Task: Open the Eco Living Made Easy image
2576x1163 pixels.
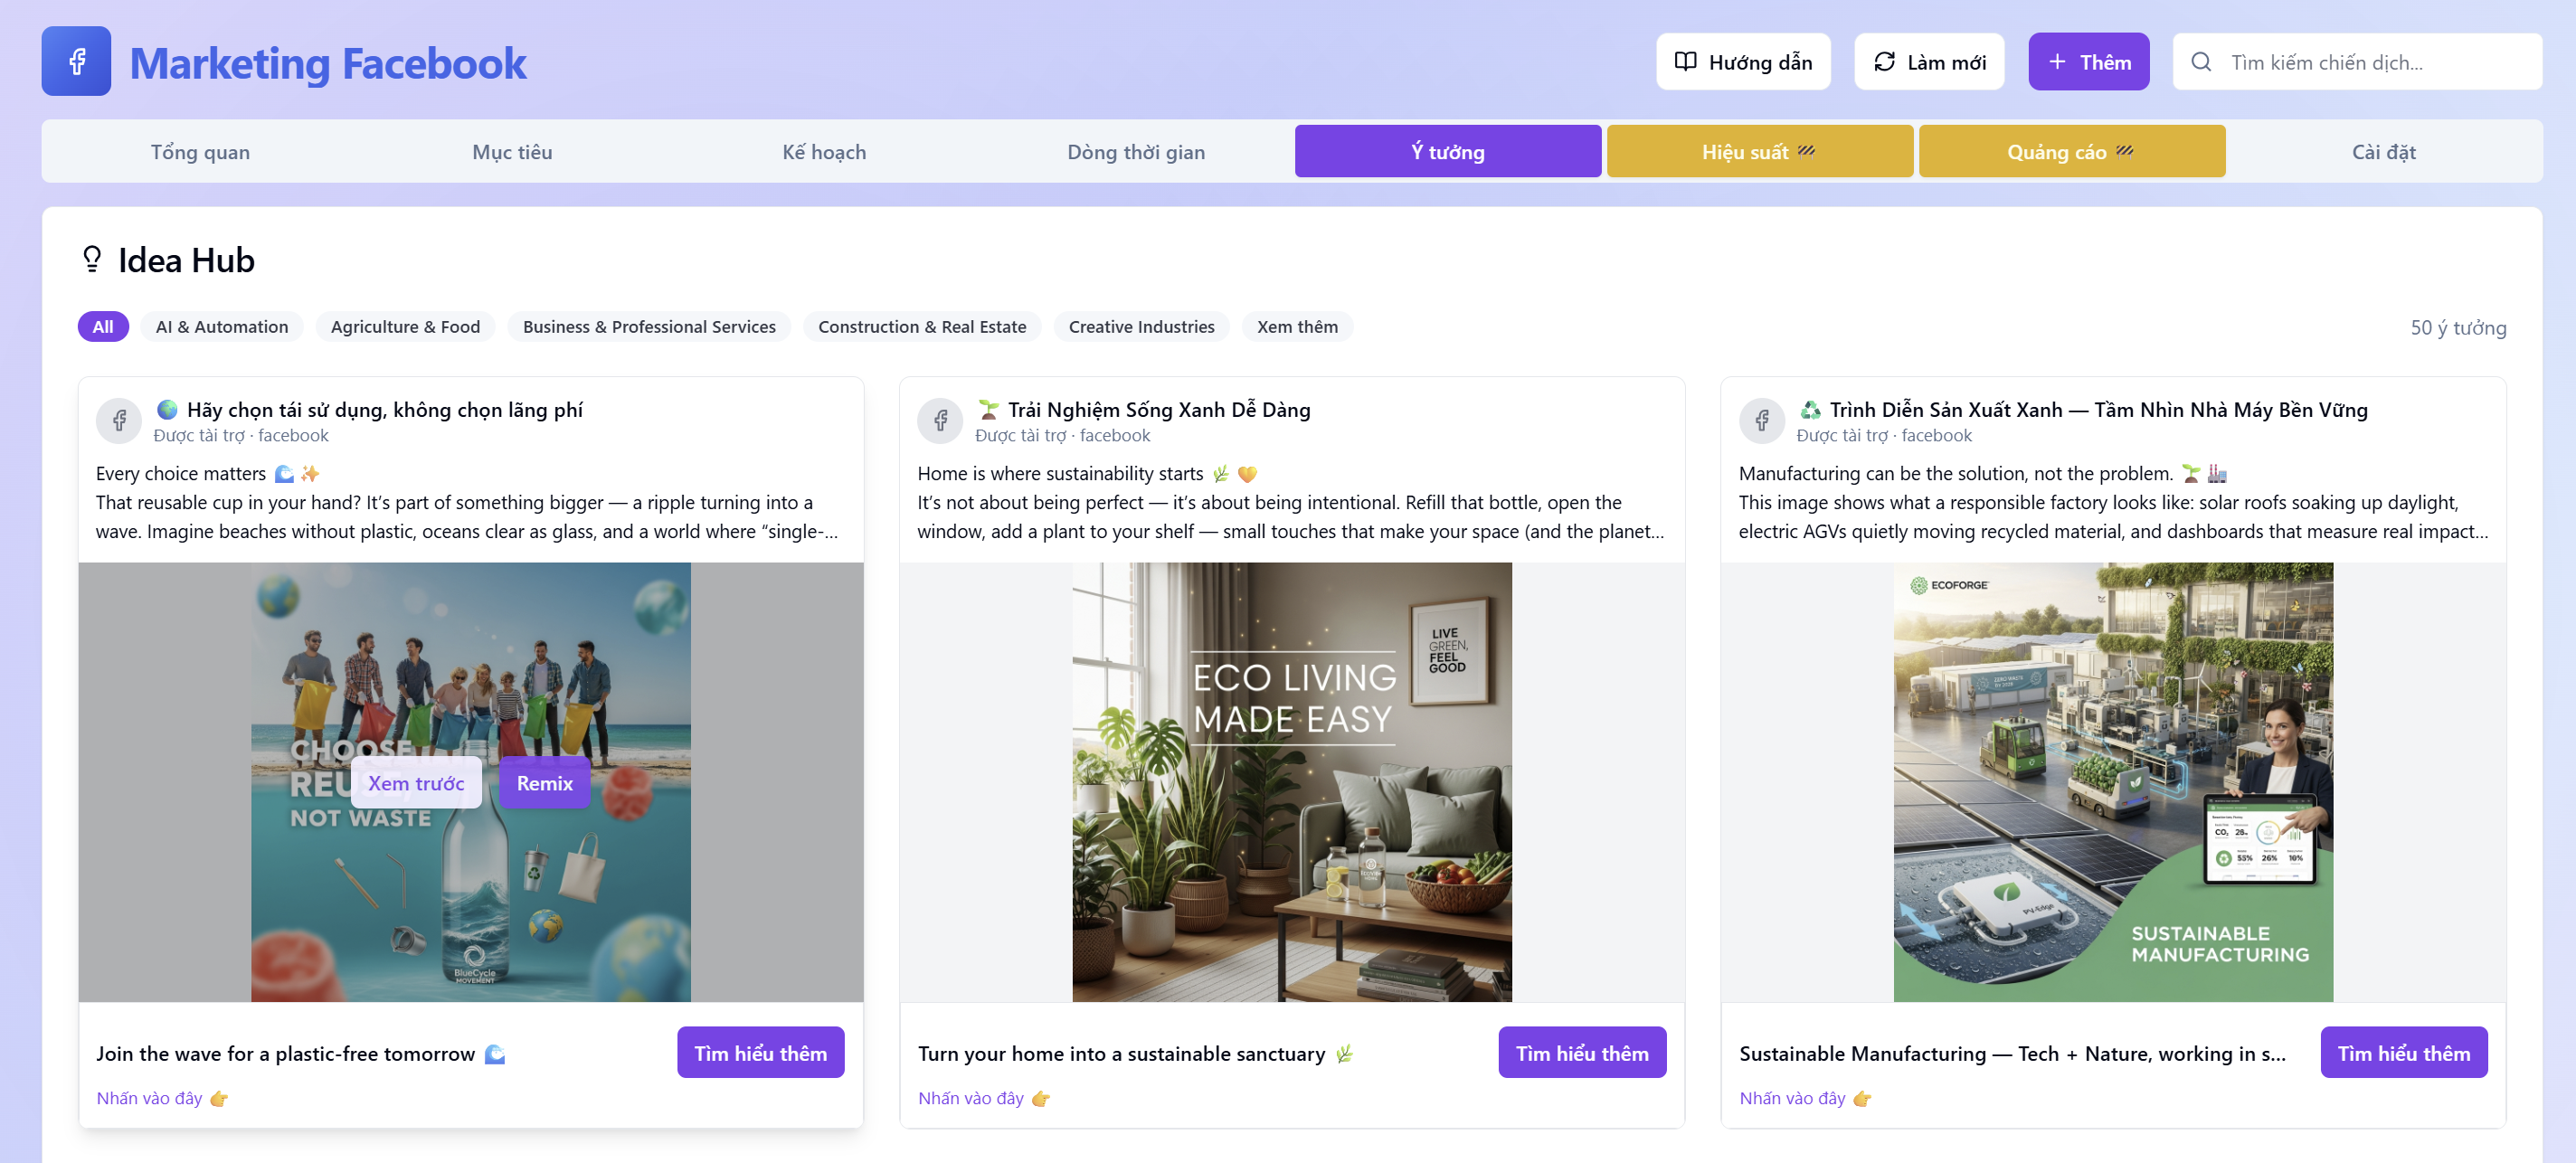Action: click(x=1292, y=782)
